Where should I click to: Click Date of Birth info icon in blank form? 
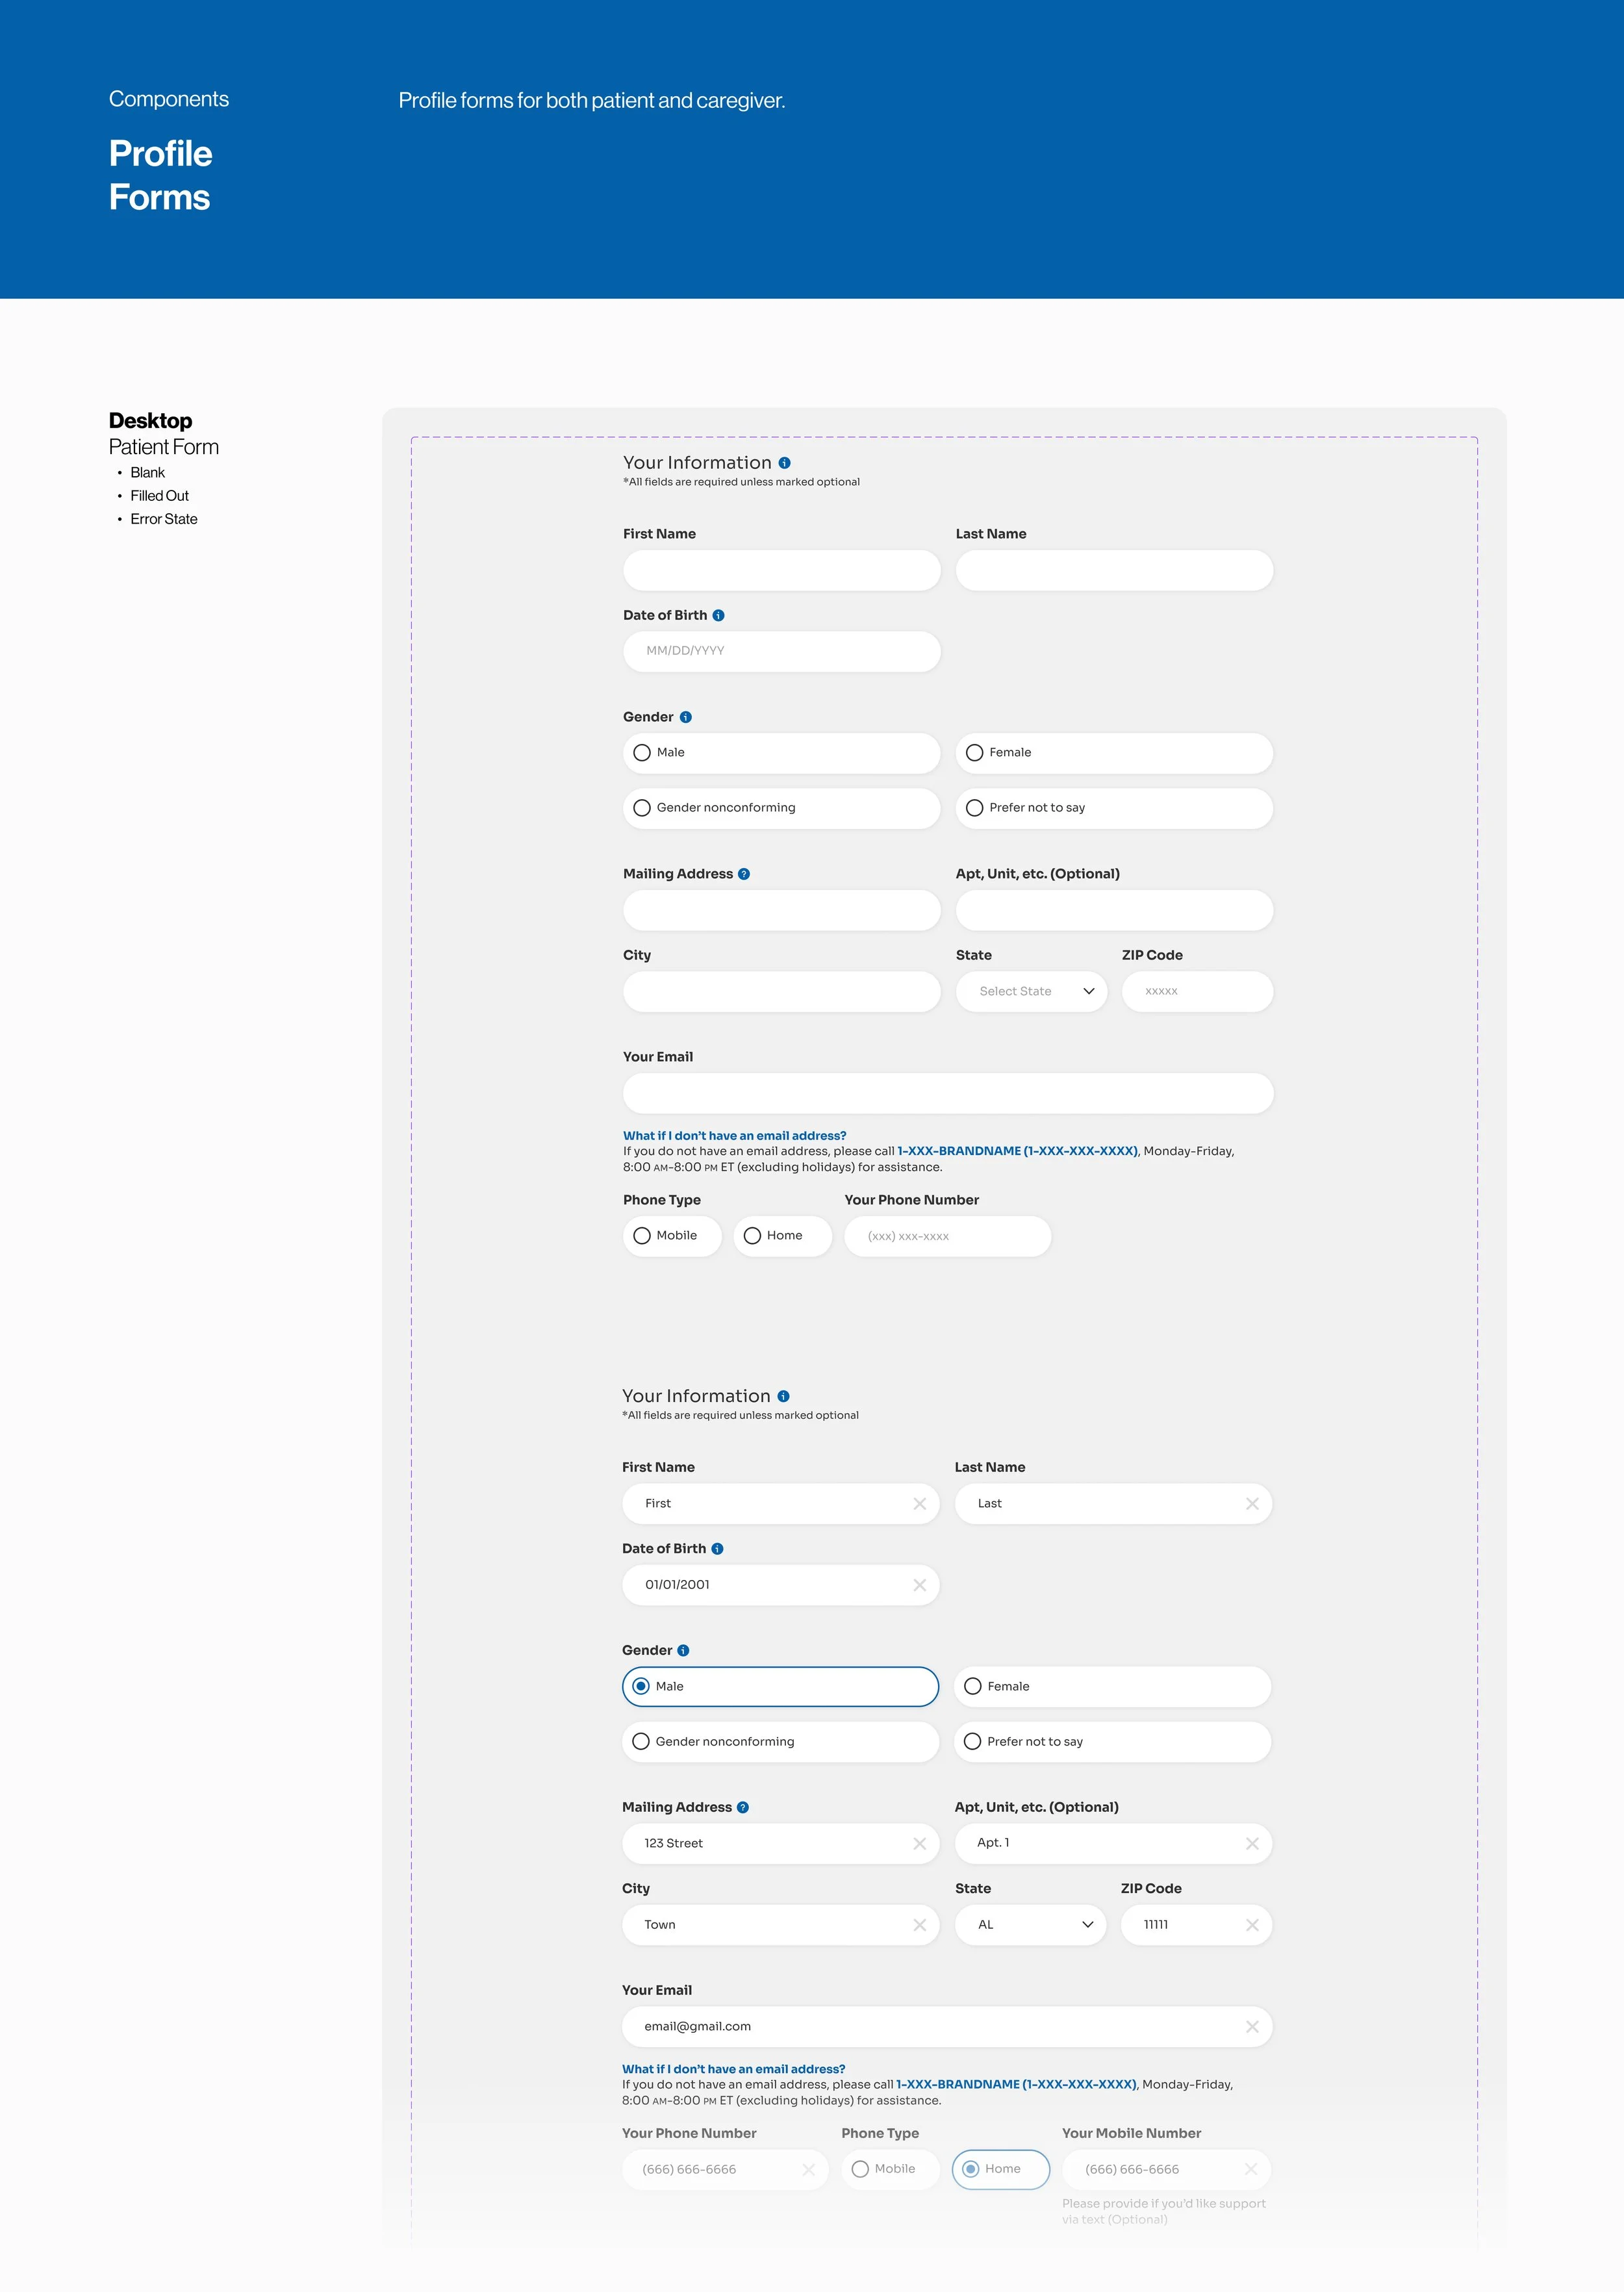coord(718,616)
